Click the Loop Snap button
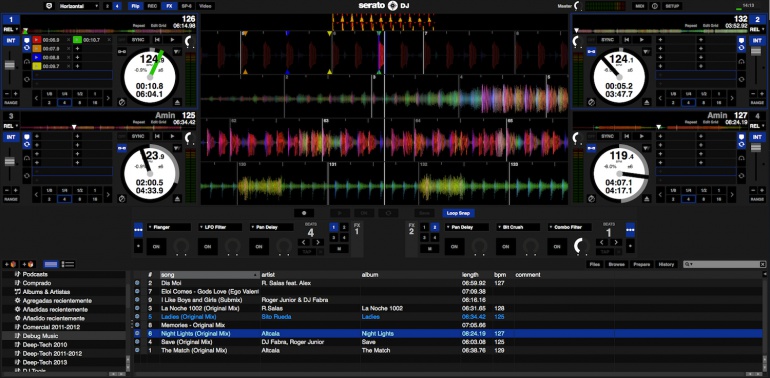770x378 pixels. (458, 214)
